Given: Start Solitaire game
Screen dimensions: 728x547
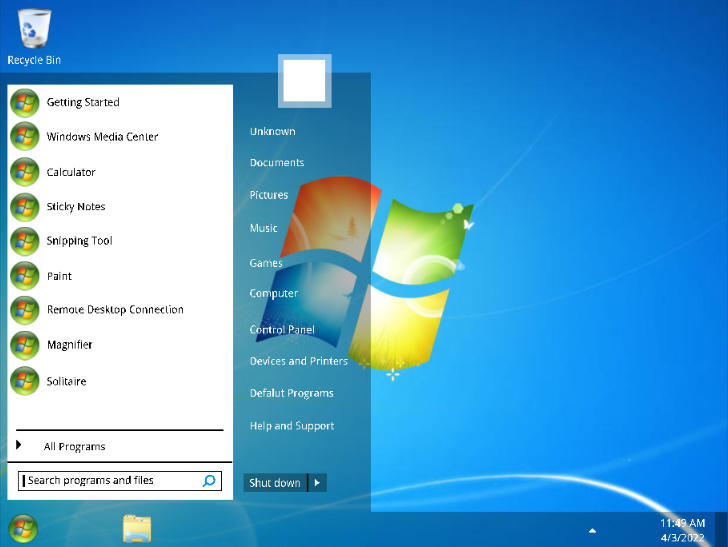Looking at the screenshot, I should pos(66,381).
